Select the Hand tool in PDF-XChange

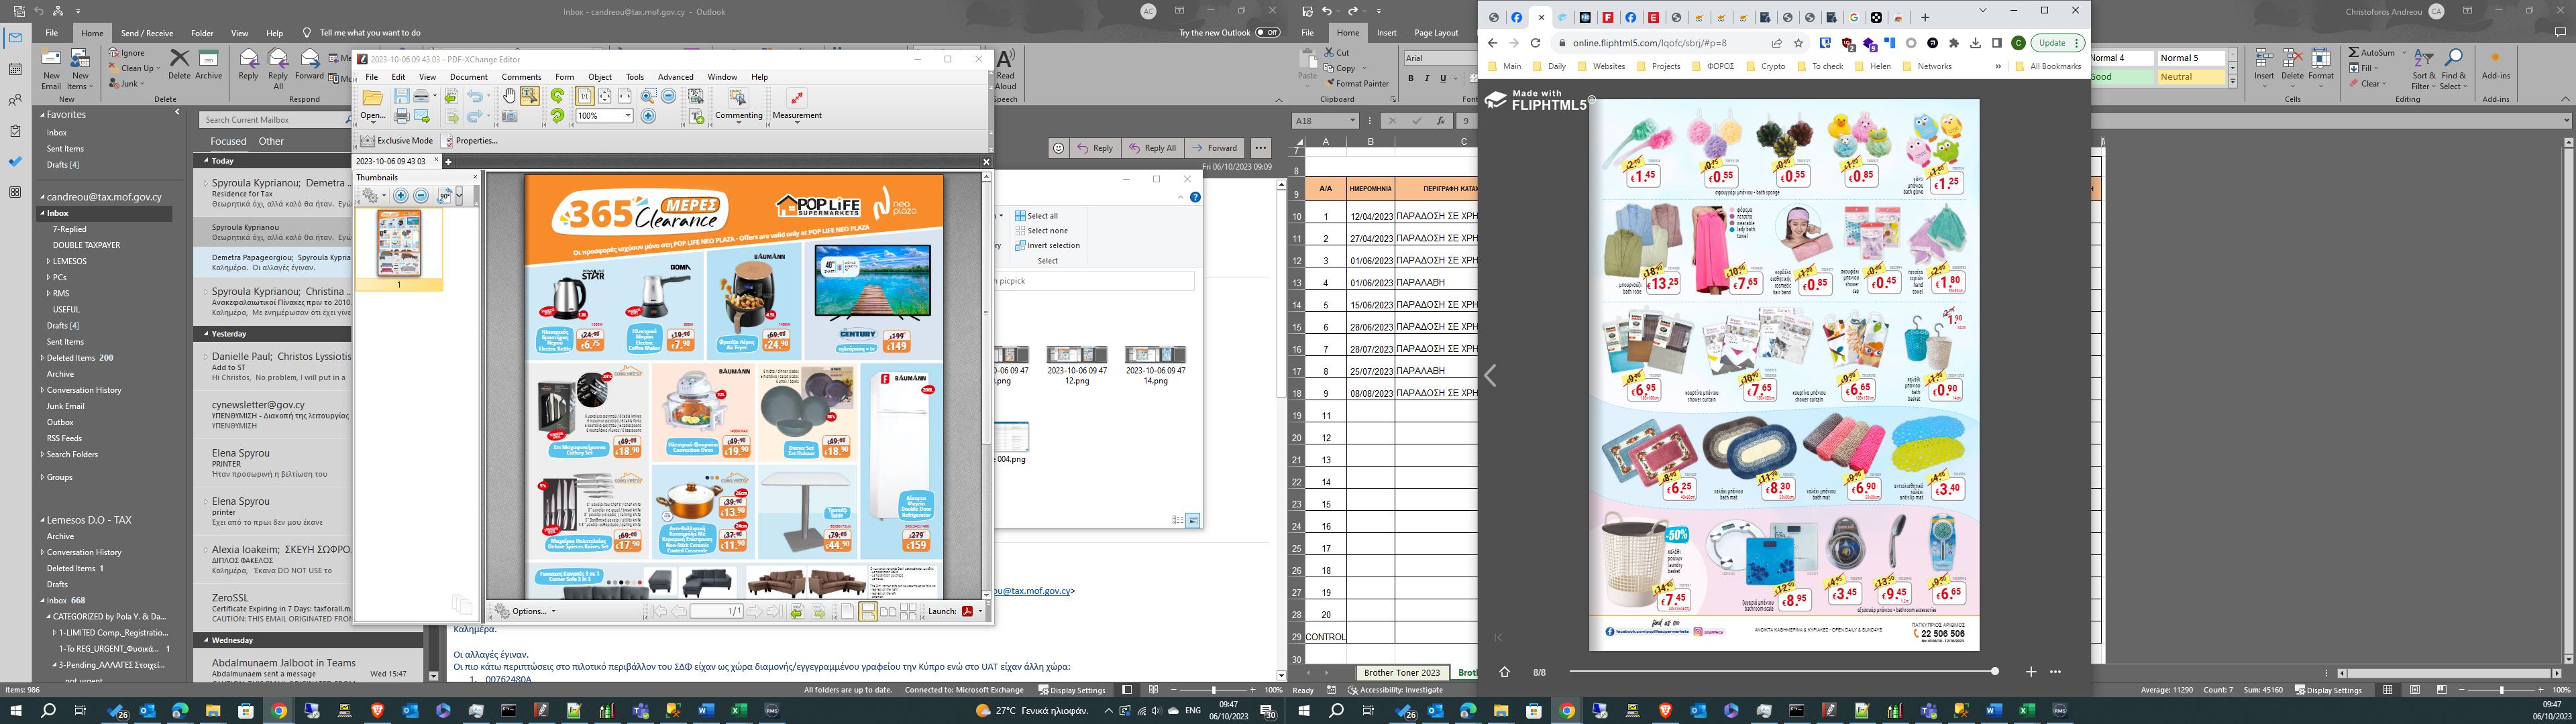[509, 96]
